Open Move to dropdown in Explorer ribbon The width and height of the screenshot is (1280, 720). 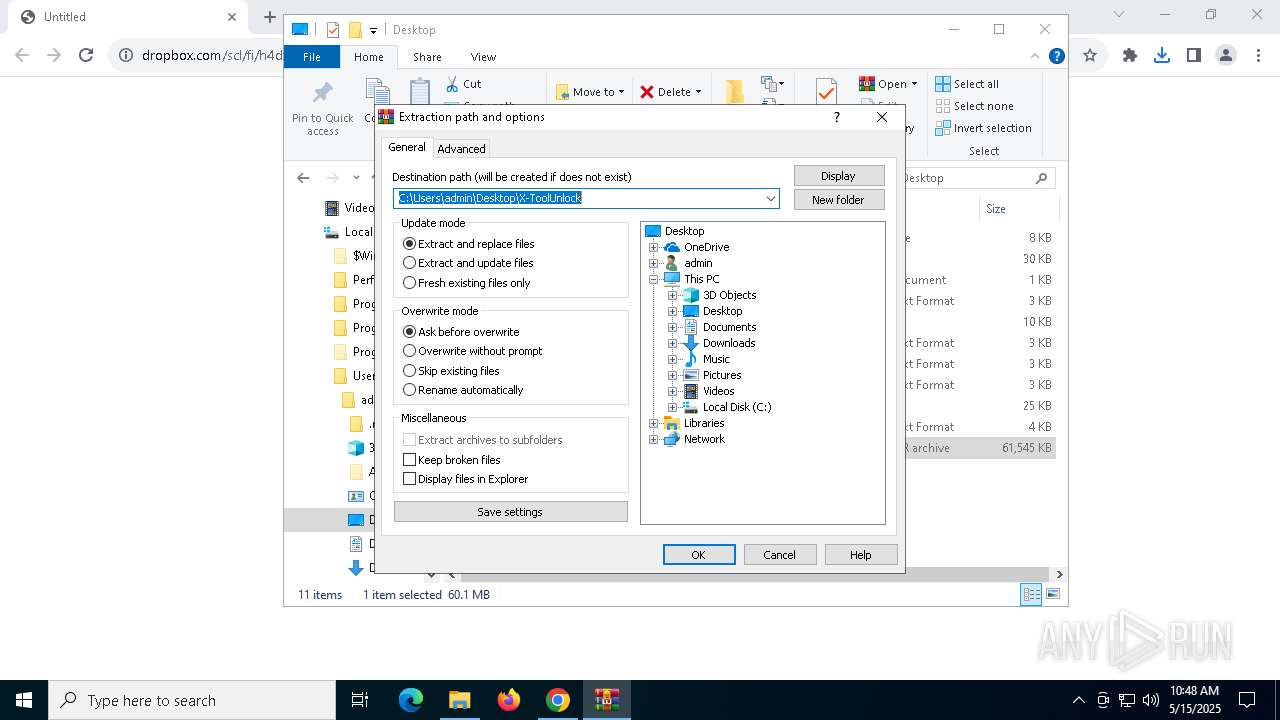click(x=590, y=92)
